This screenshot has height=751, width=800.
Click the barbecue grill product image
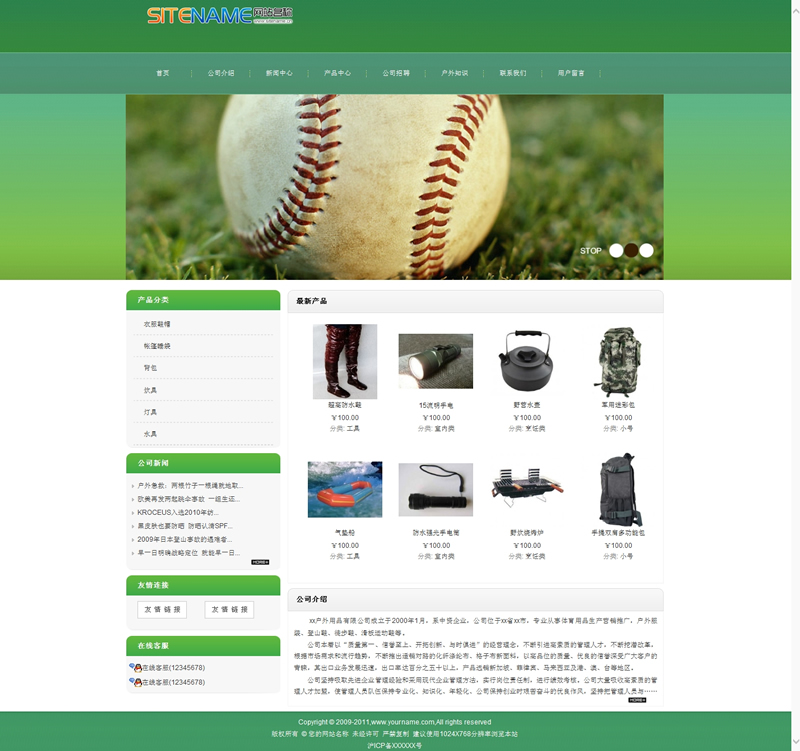pyautogui.click(x=526, y=489)
